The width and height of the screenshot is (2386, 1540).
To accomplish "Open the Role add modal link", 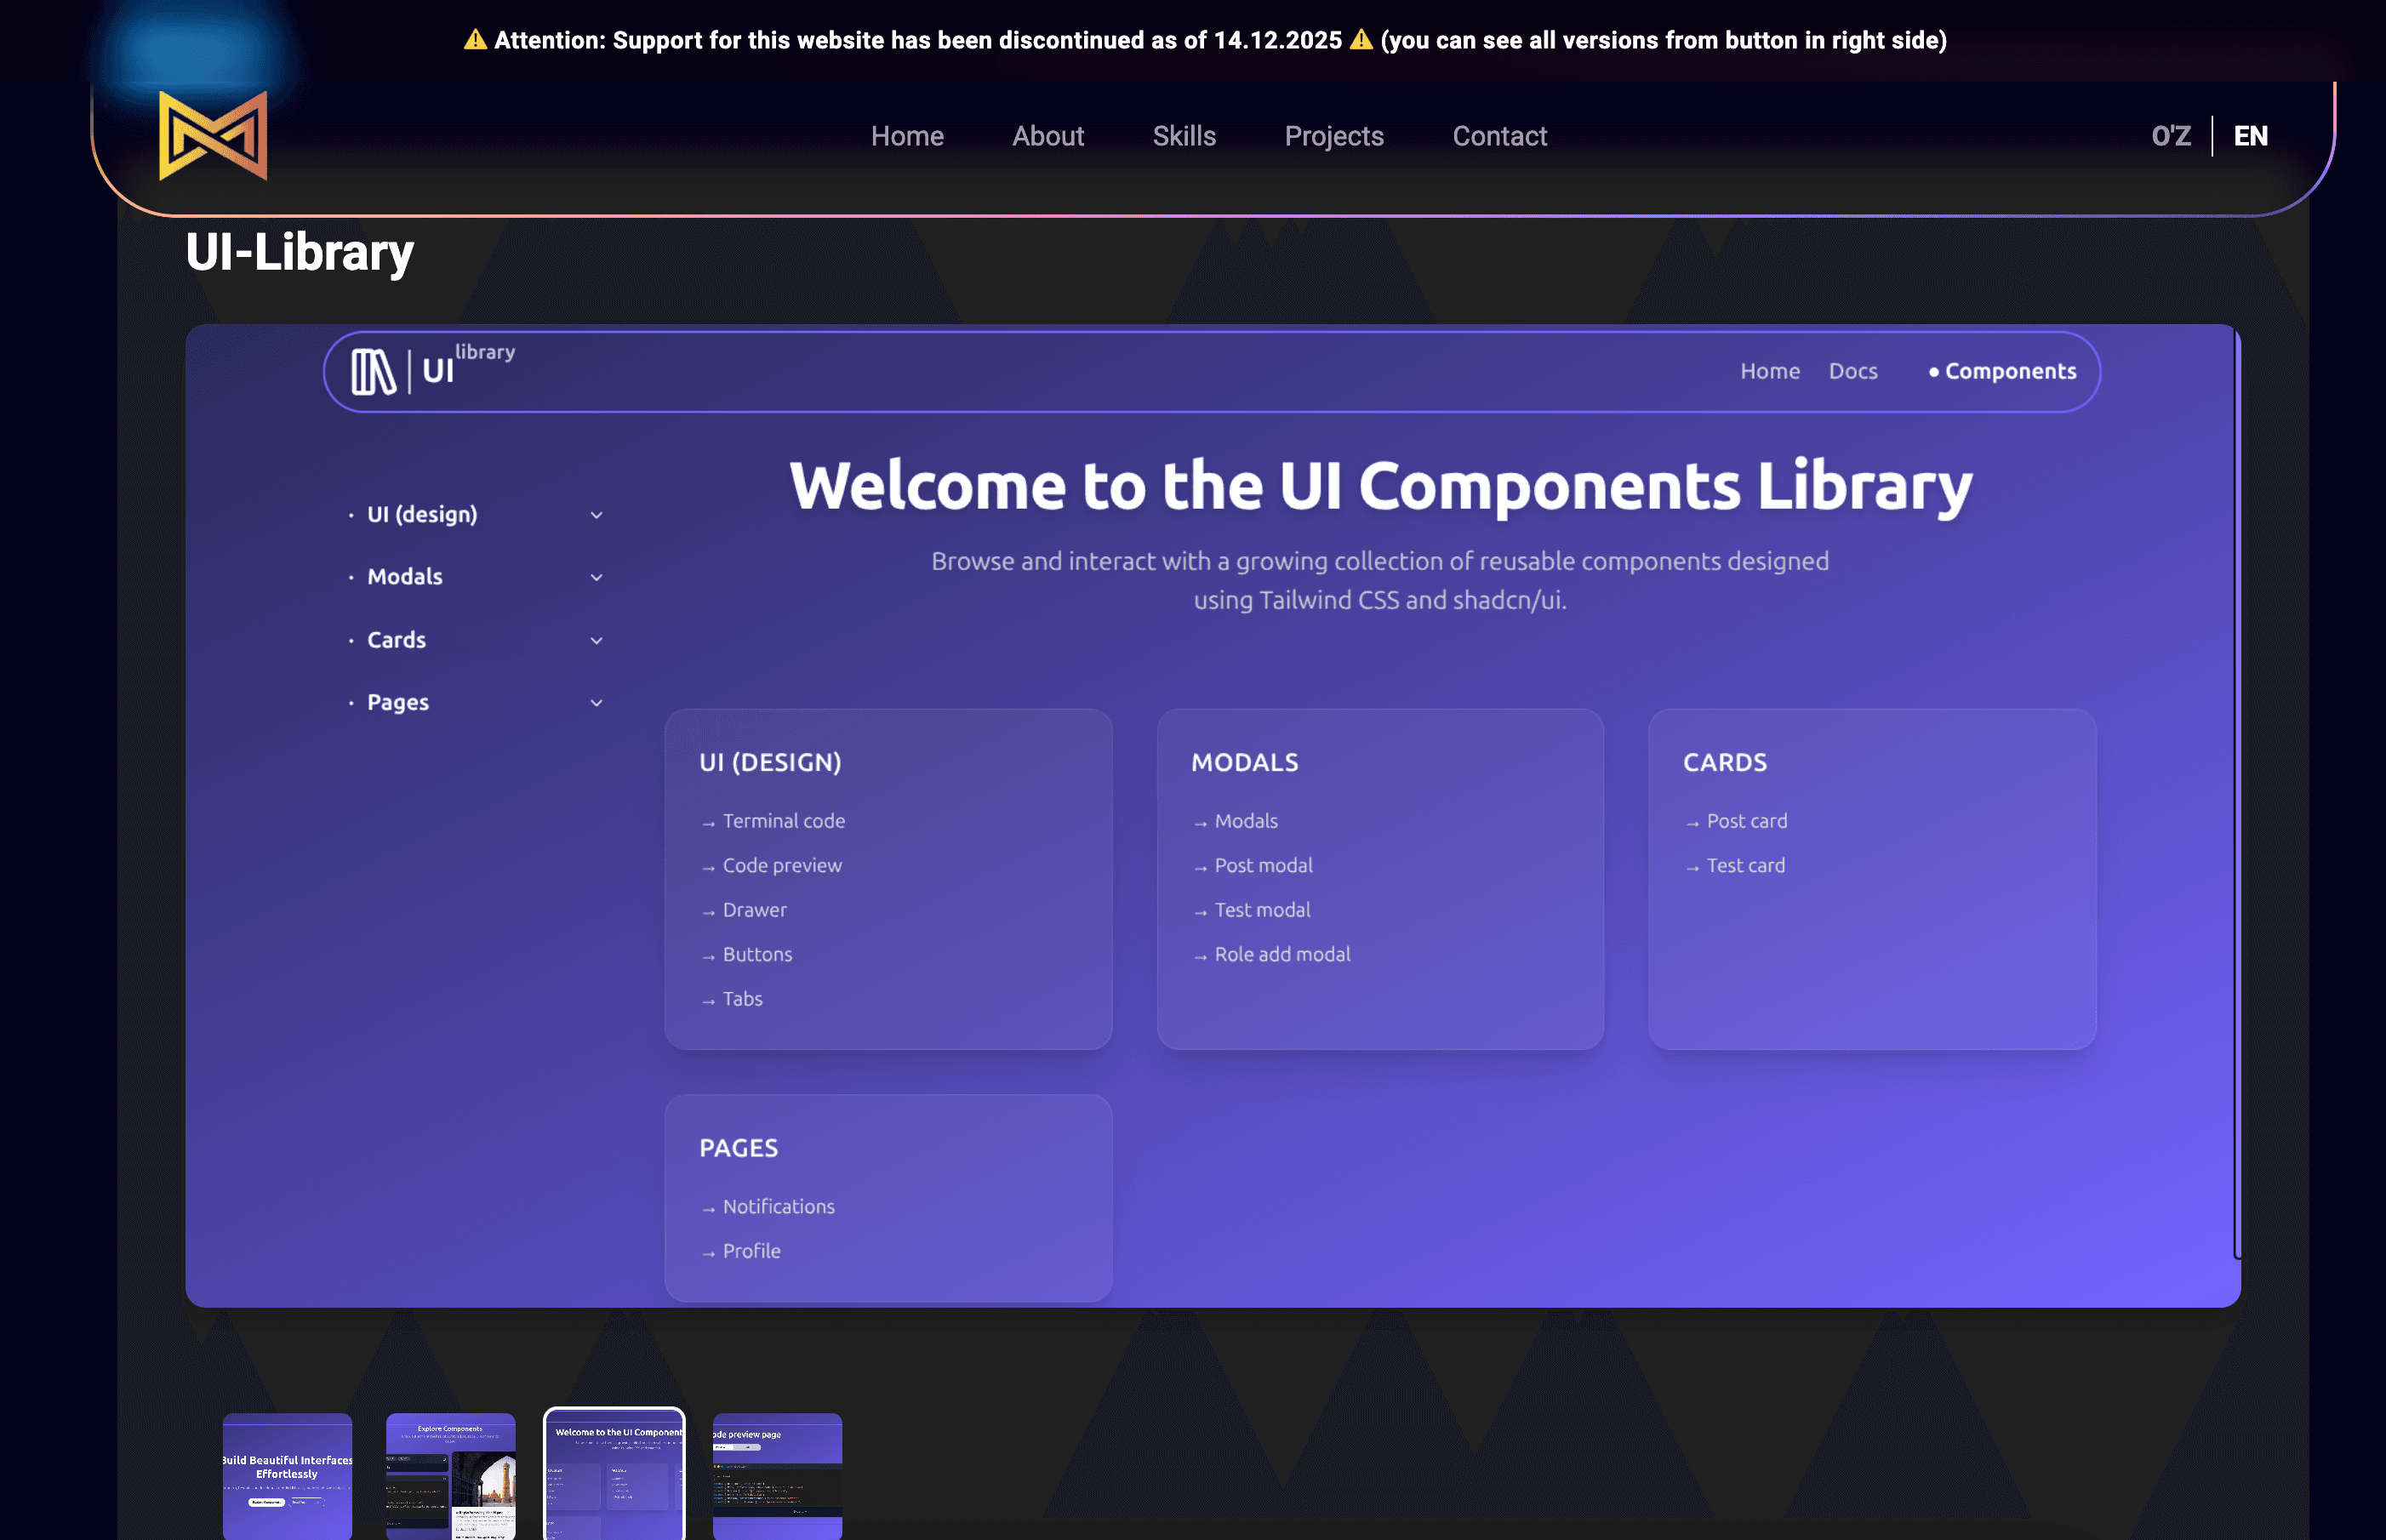I will pyautogui.click(x=1282, y=955).
